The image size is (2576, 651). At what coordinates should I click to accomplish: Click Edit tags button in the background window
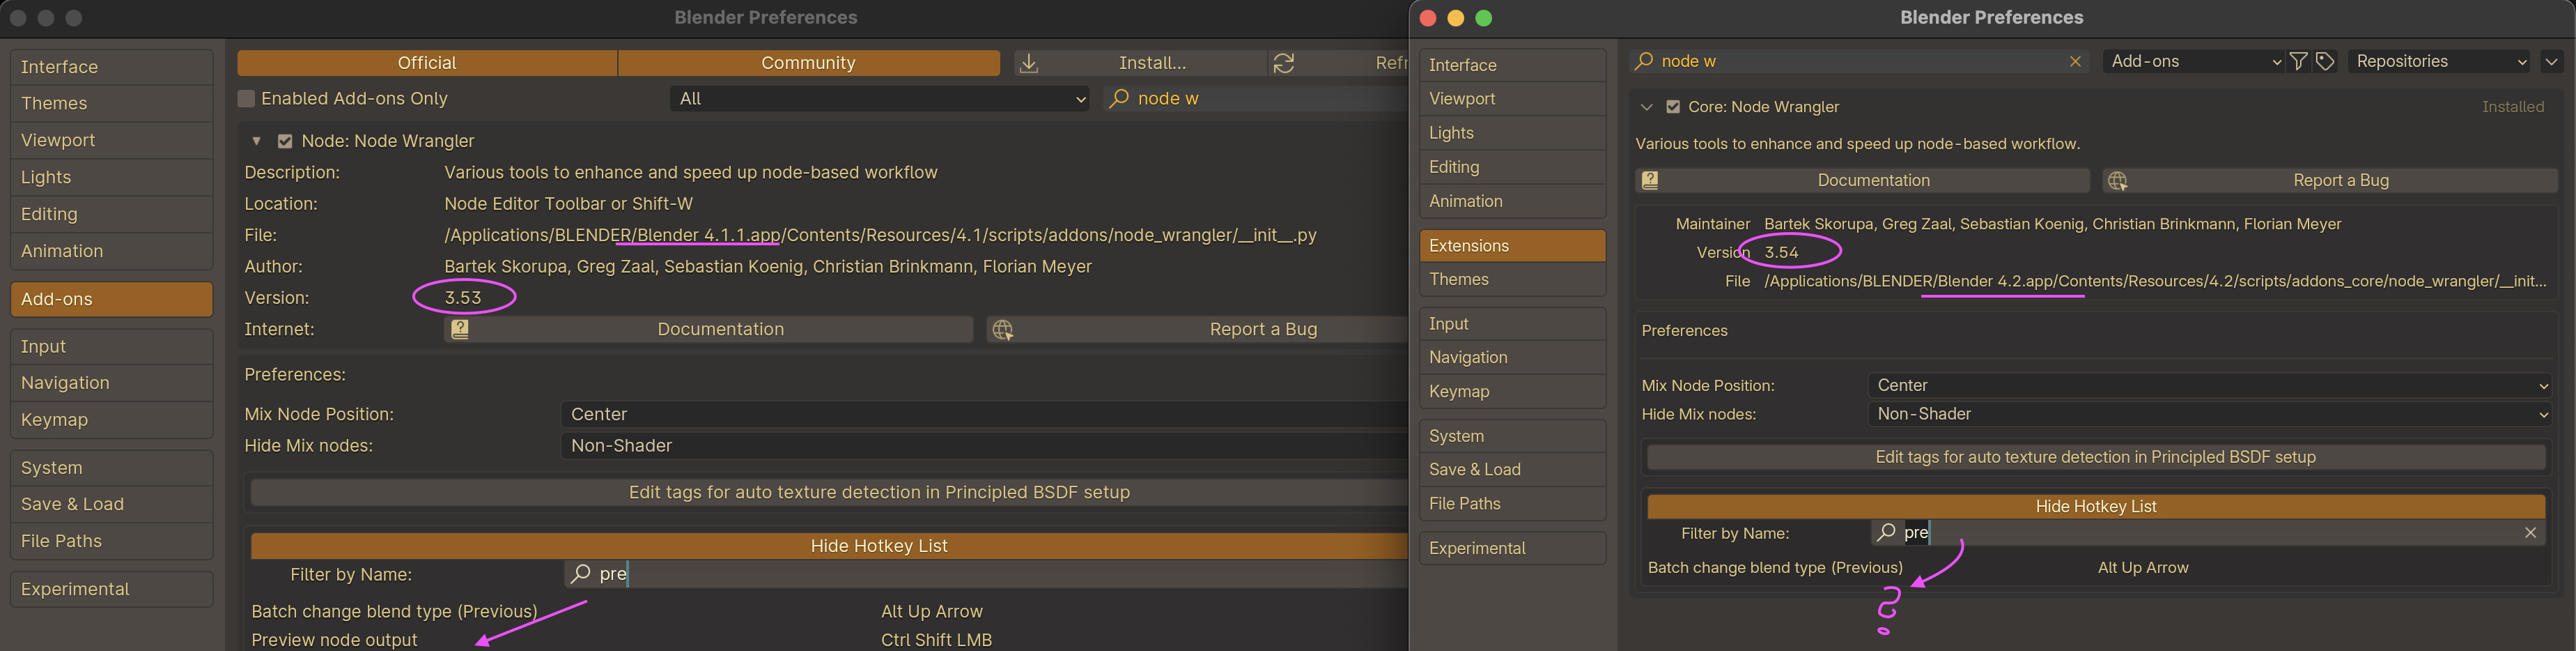tap(829, 493)
